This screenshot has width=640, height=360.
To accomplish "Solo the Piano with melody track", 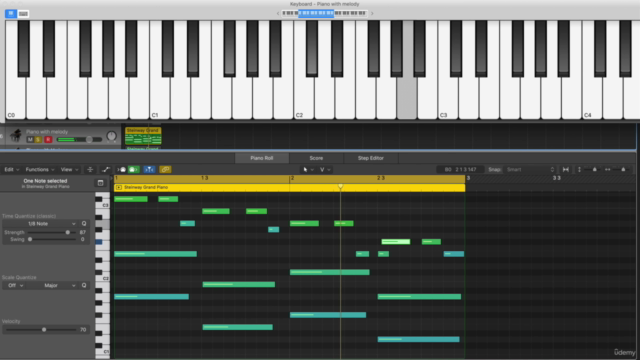I will 38,140.
